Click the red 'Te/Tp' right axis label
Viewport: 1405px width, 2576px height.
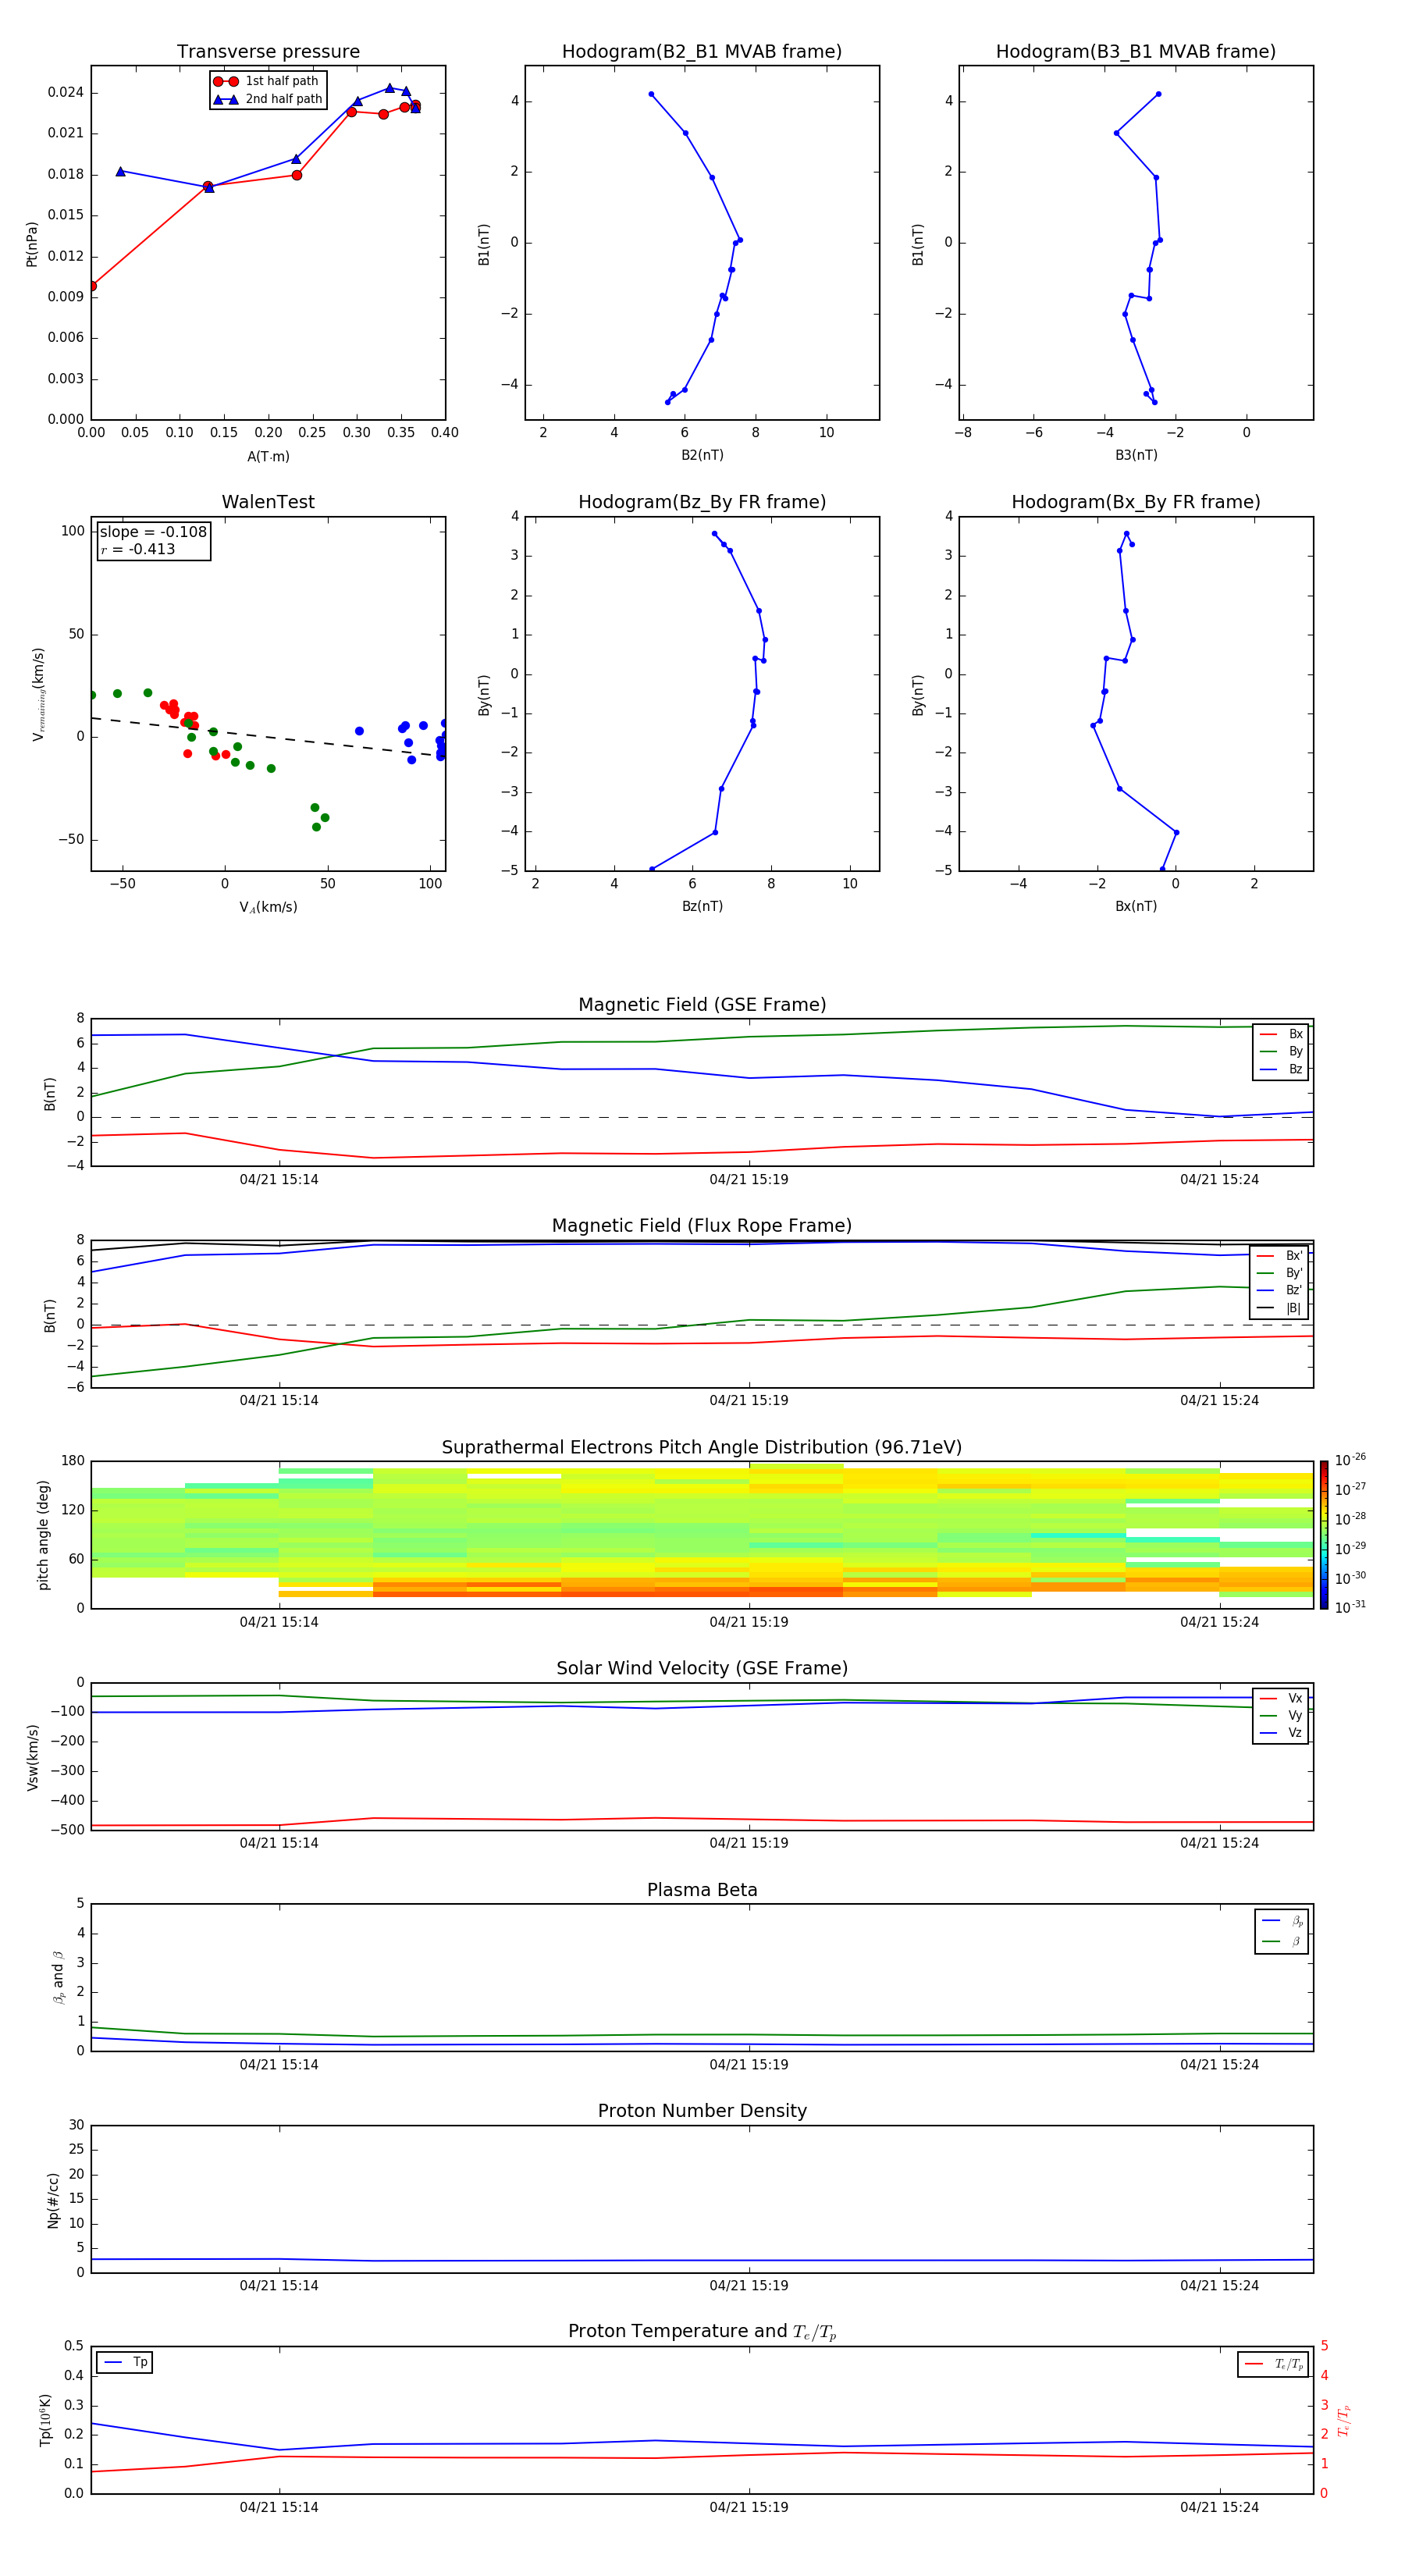(1344, 2420)
